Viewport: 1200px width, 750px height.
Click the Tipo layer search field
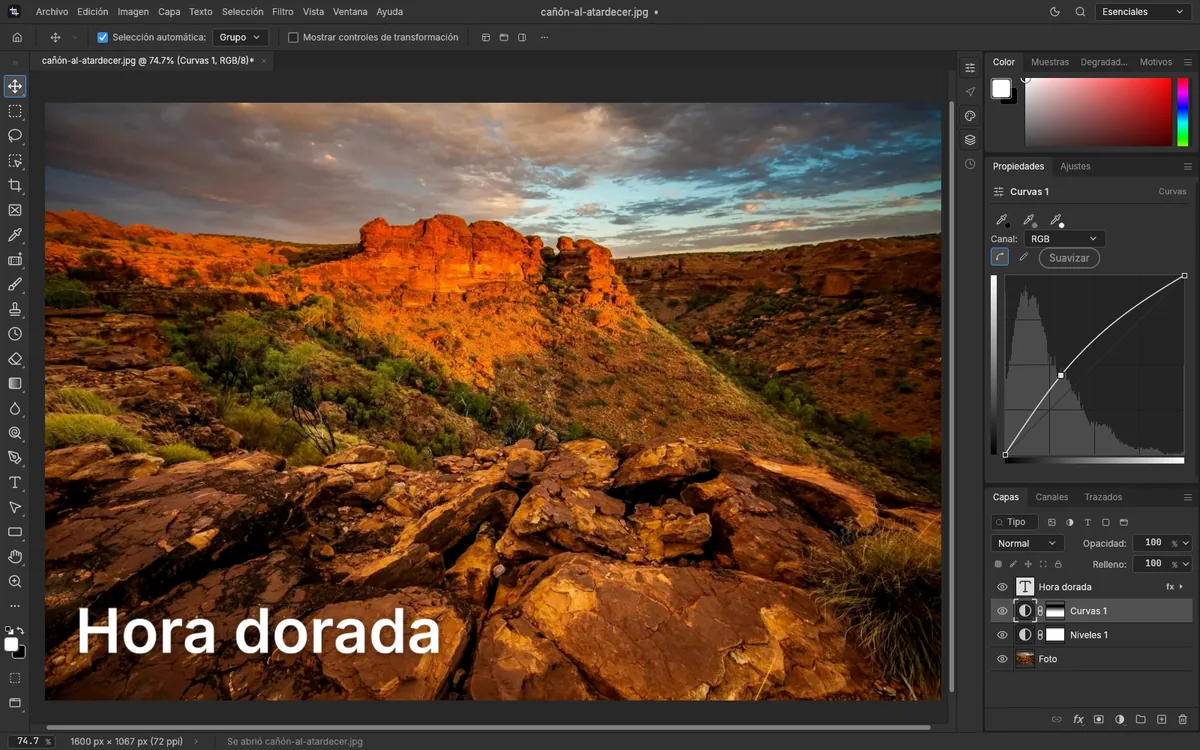click(x=1015, y=522)
